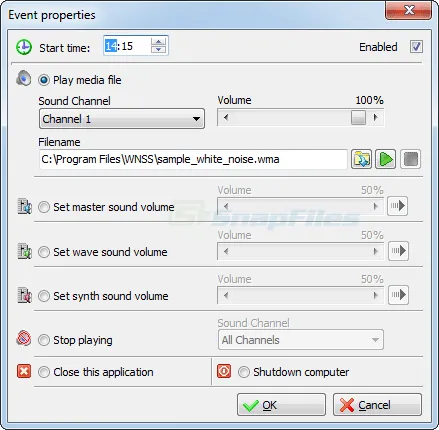The height and width of the screenshot is (430, 439).
Task: Click the Filename label
Action: [59, 142]
